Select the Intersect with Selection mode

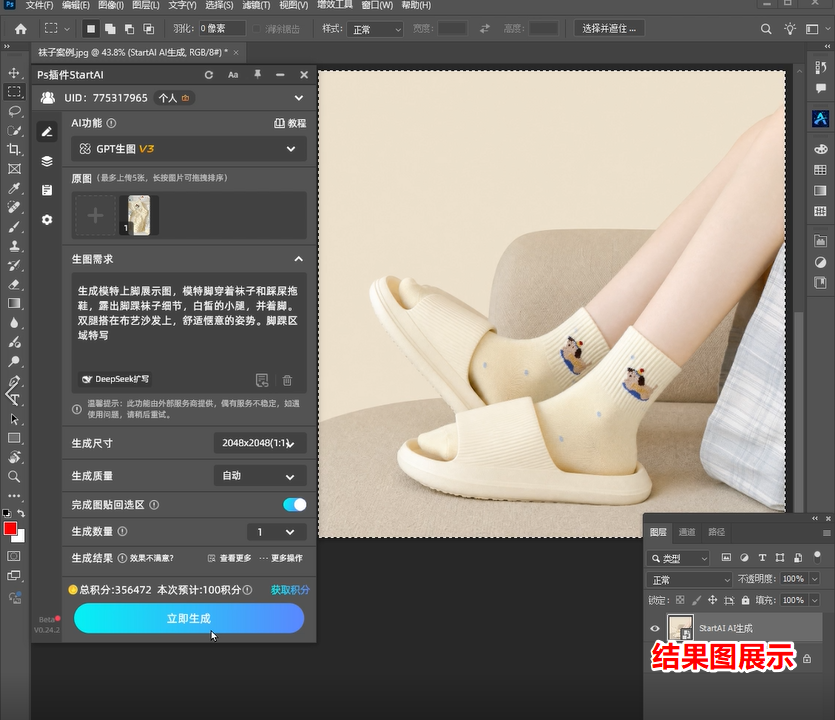(x=149, y=29)
